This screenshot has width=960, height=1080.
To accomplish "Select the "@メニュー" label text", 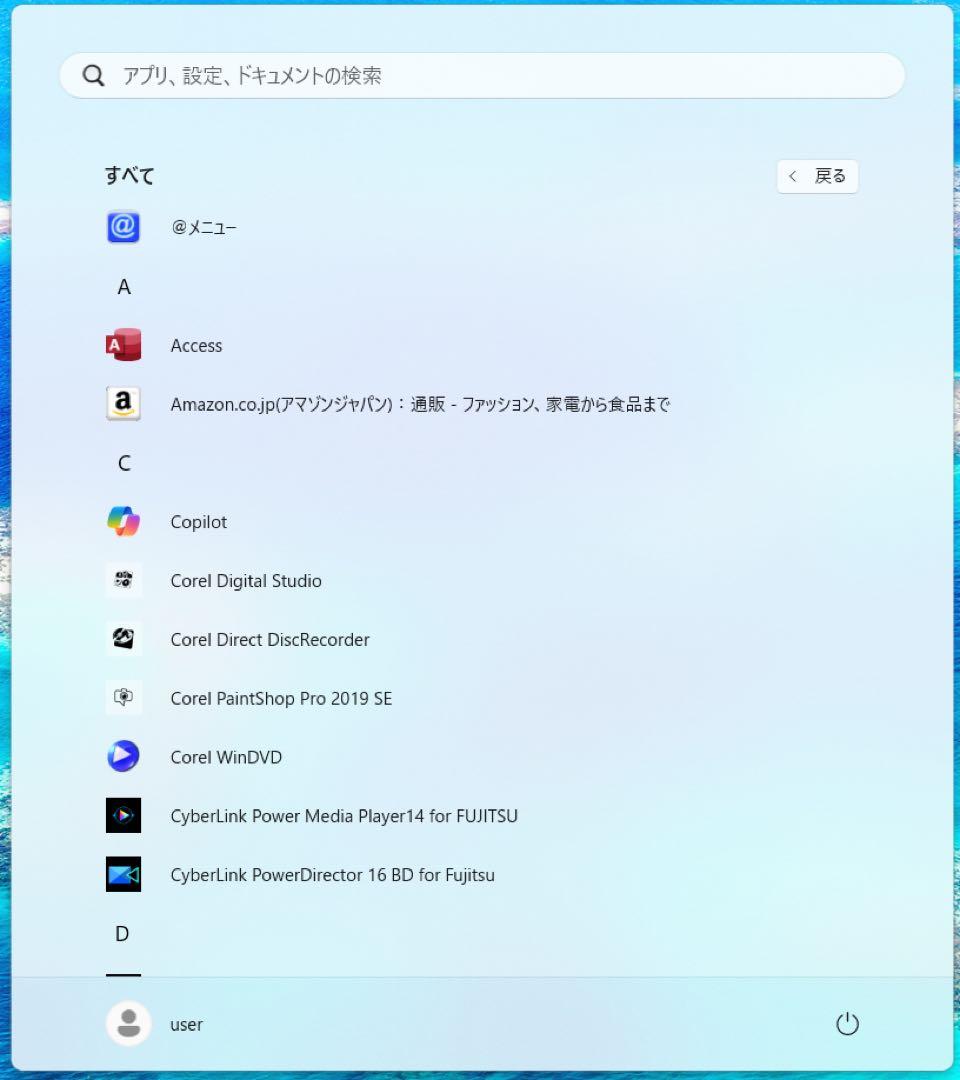I will pyautogui.click(x=204, y=227).
